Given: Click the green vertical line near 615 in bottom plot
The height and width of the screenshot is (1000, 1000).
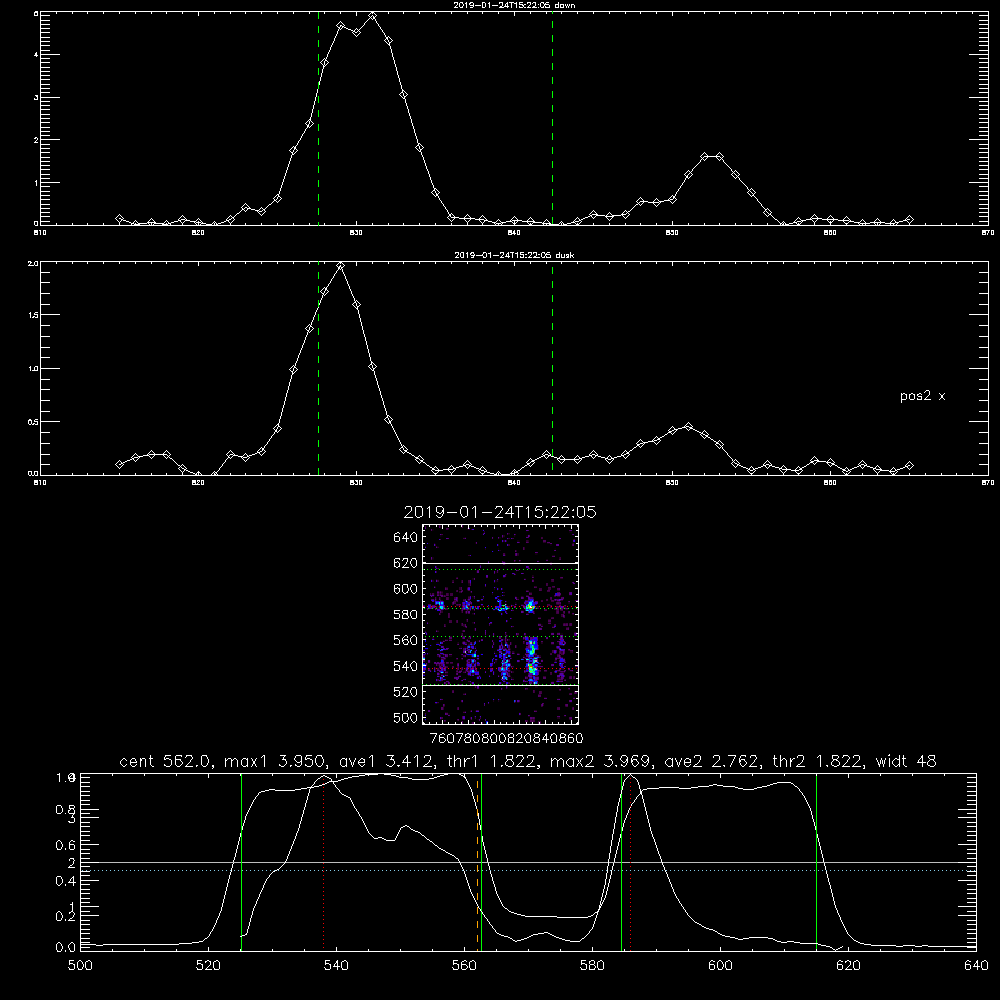Looking at the screenshot, I should [816, 862].
